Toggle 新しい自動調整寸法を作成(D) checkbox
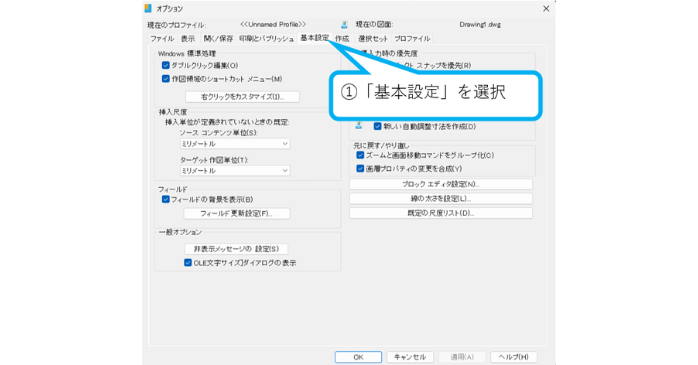Screen dimensions: 698x365 coord(377,126)
